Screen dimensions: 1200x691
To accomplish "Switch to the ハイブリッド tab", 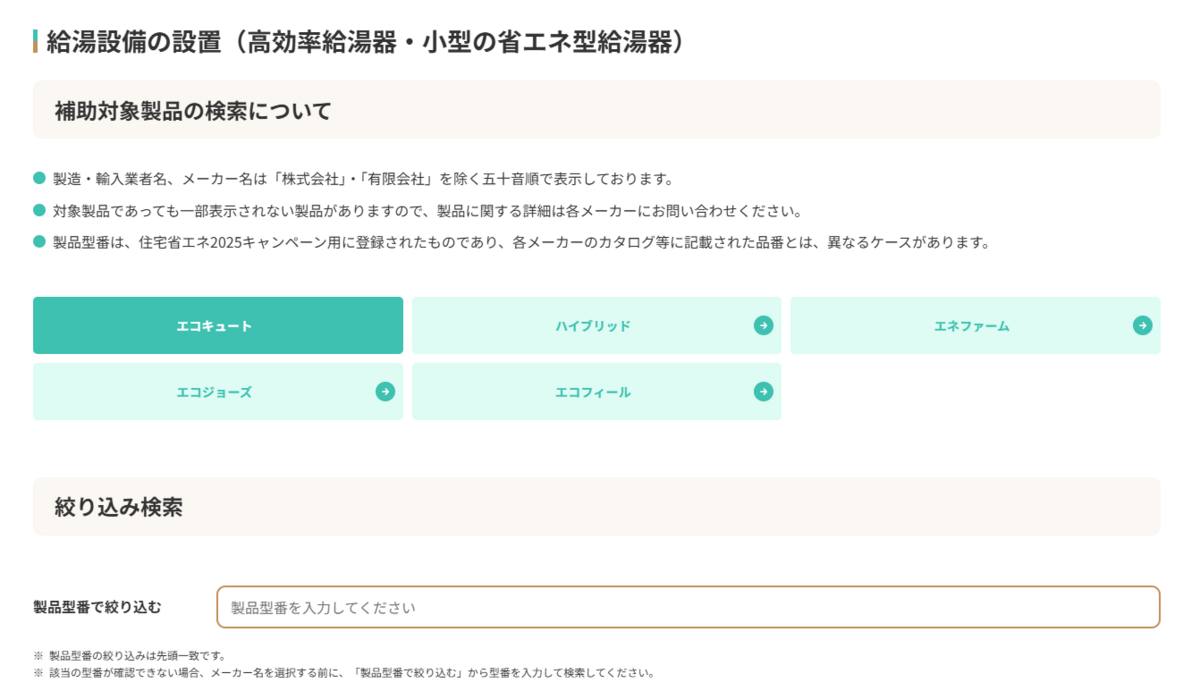I will tap(596, 325).
